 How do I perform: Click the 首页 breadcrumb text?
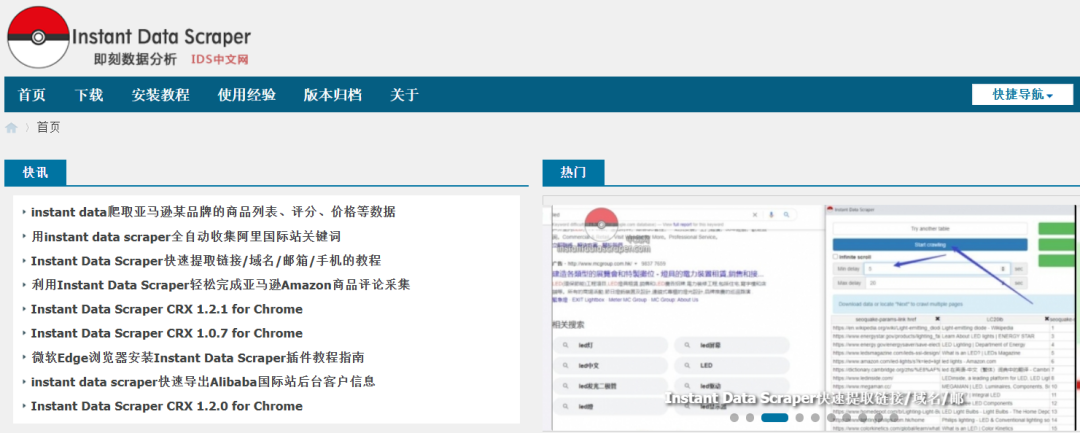48,127
